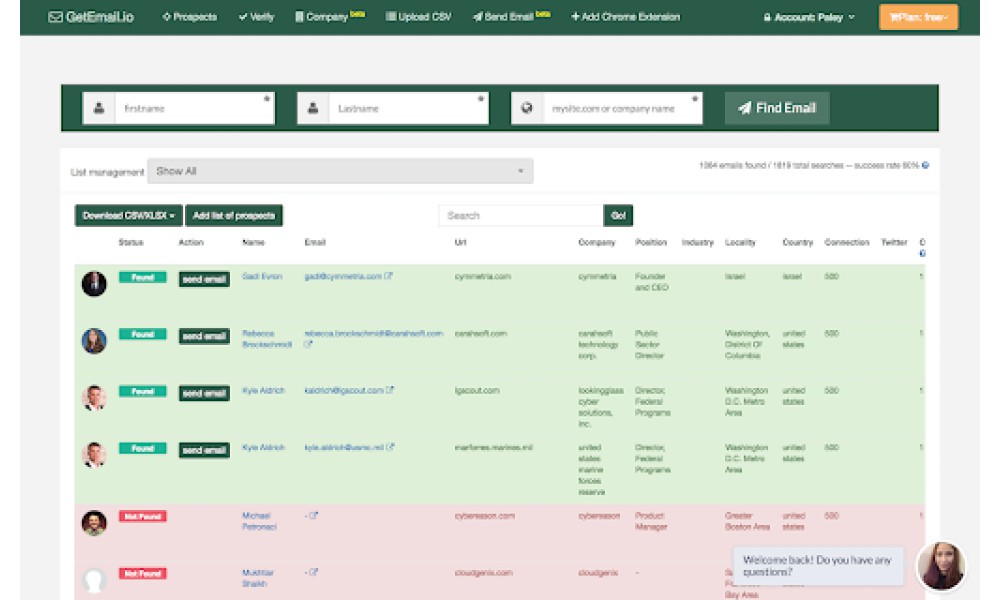Screen dimensions: 1000x600
Task: Click the cybereason.com URL cell
Action: pos(485,516)
